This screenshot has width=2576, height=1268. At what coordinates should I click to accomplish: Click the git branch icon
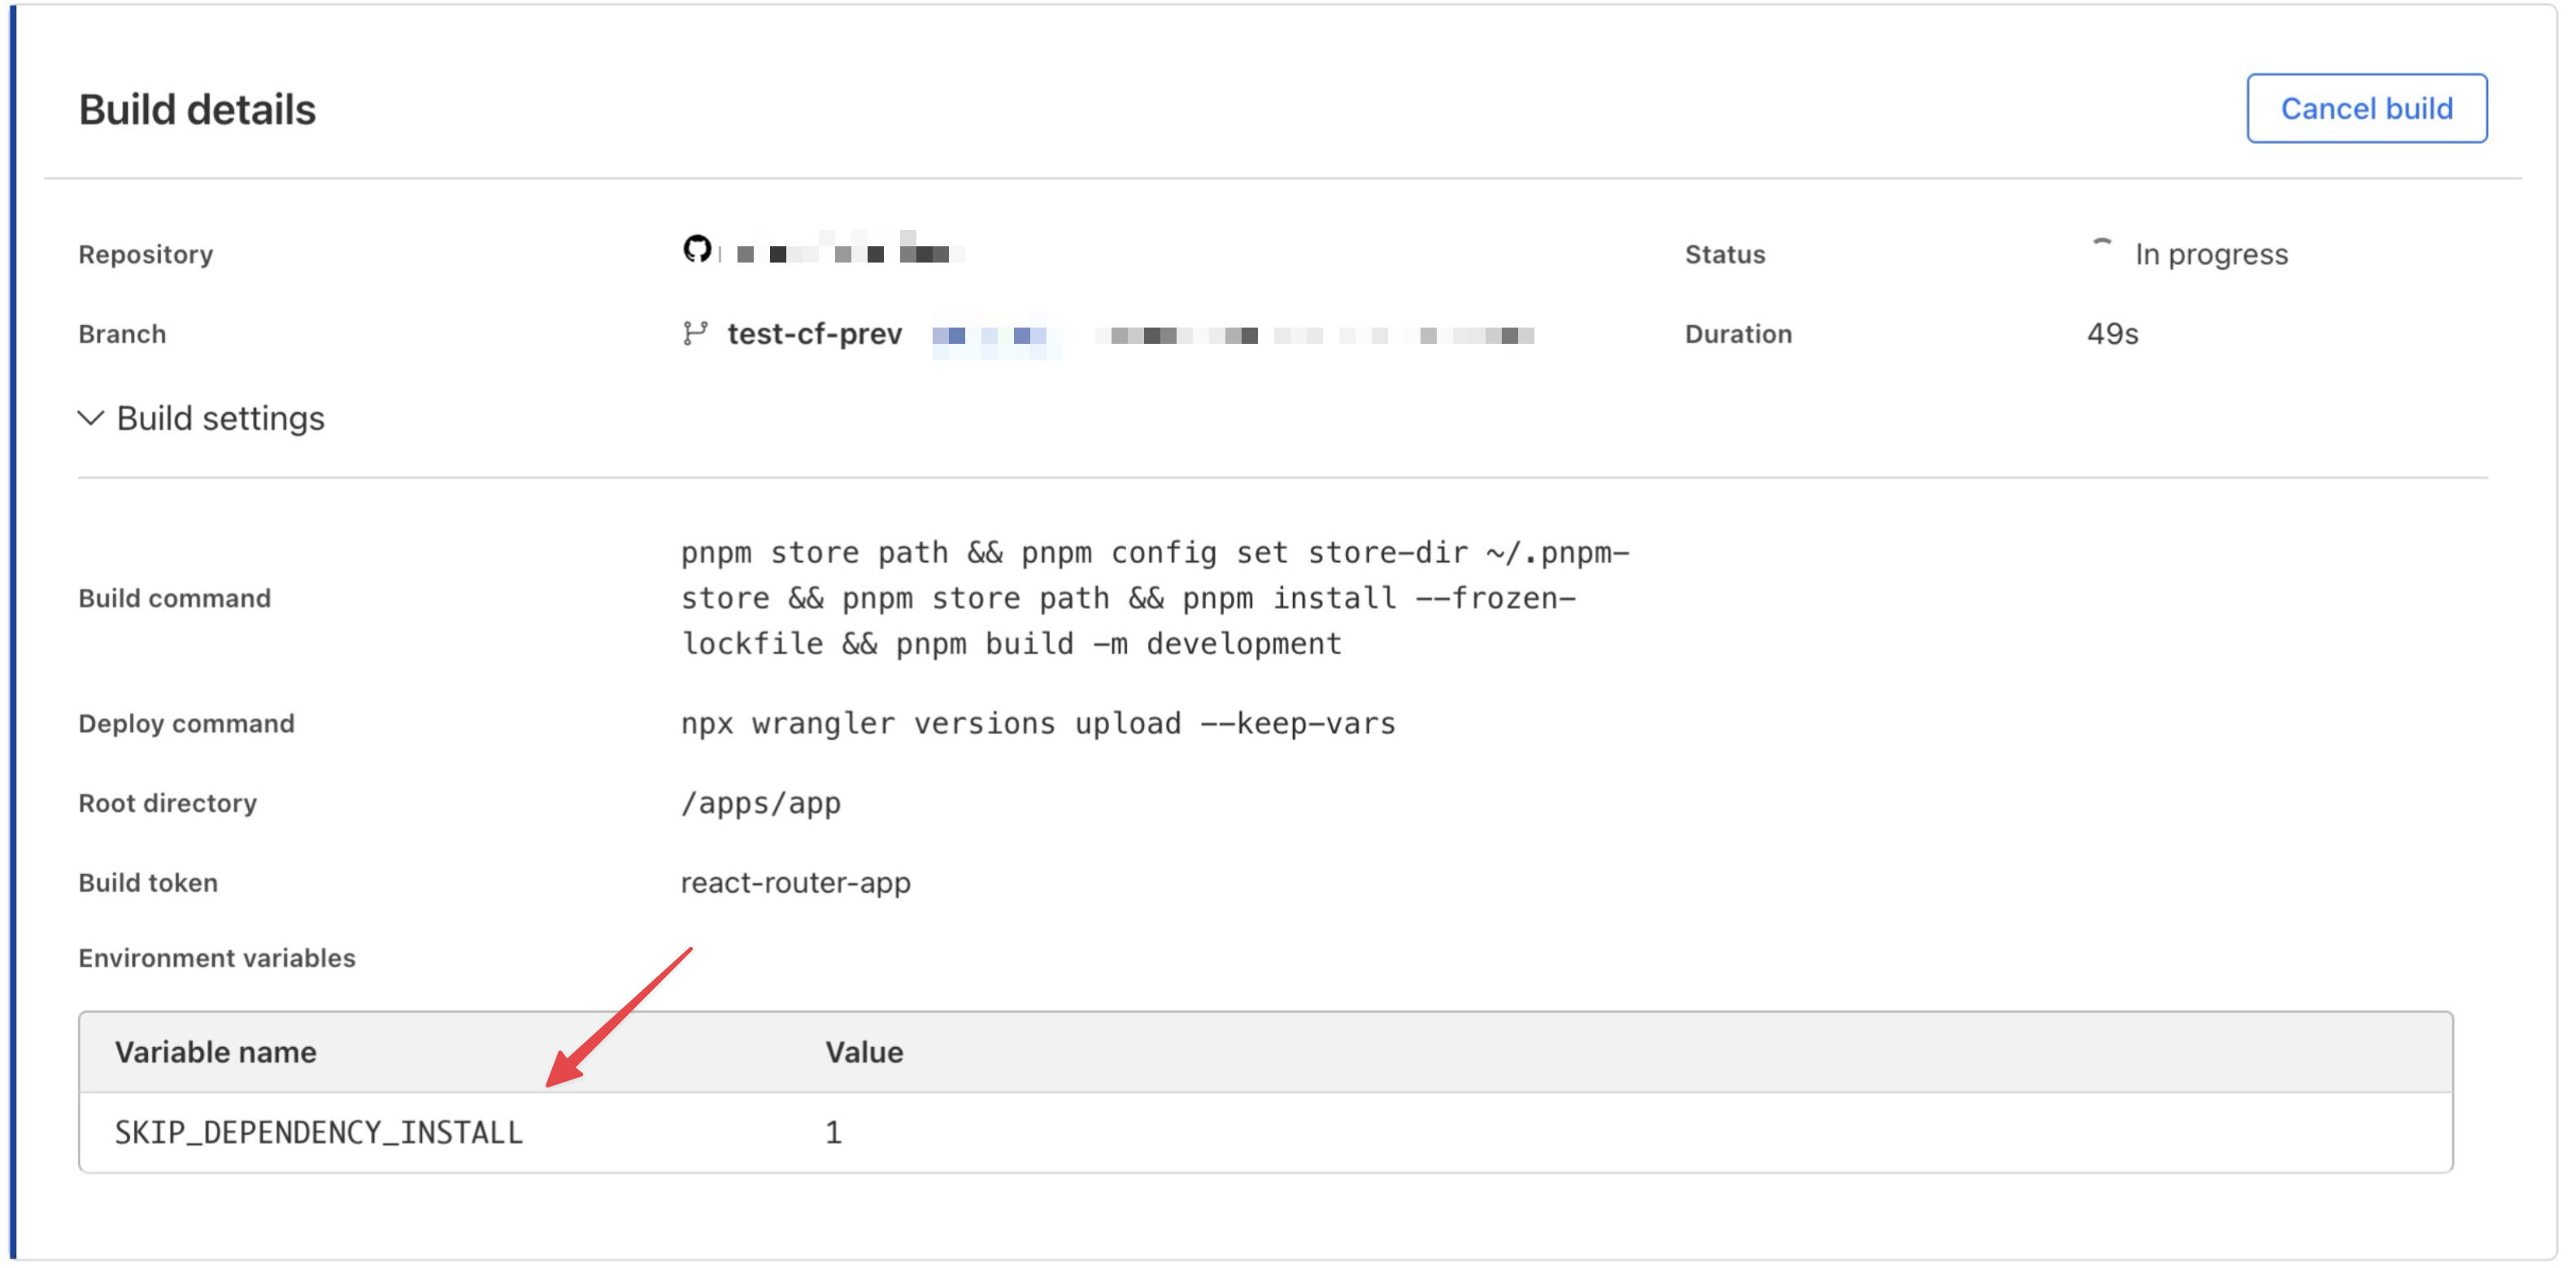[x=695, y=333]
